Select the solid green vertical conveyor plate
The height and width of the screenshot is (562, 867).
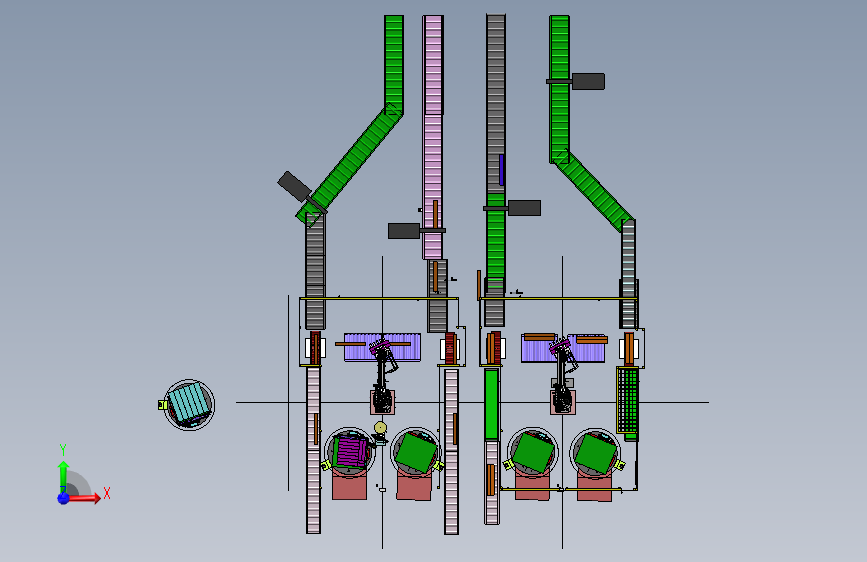[491, 405]
